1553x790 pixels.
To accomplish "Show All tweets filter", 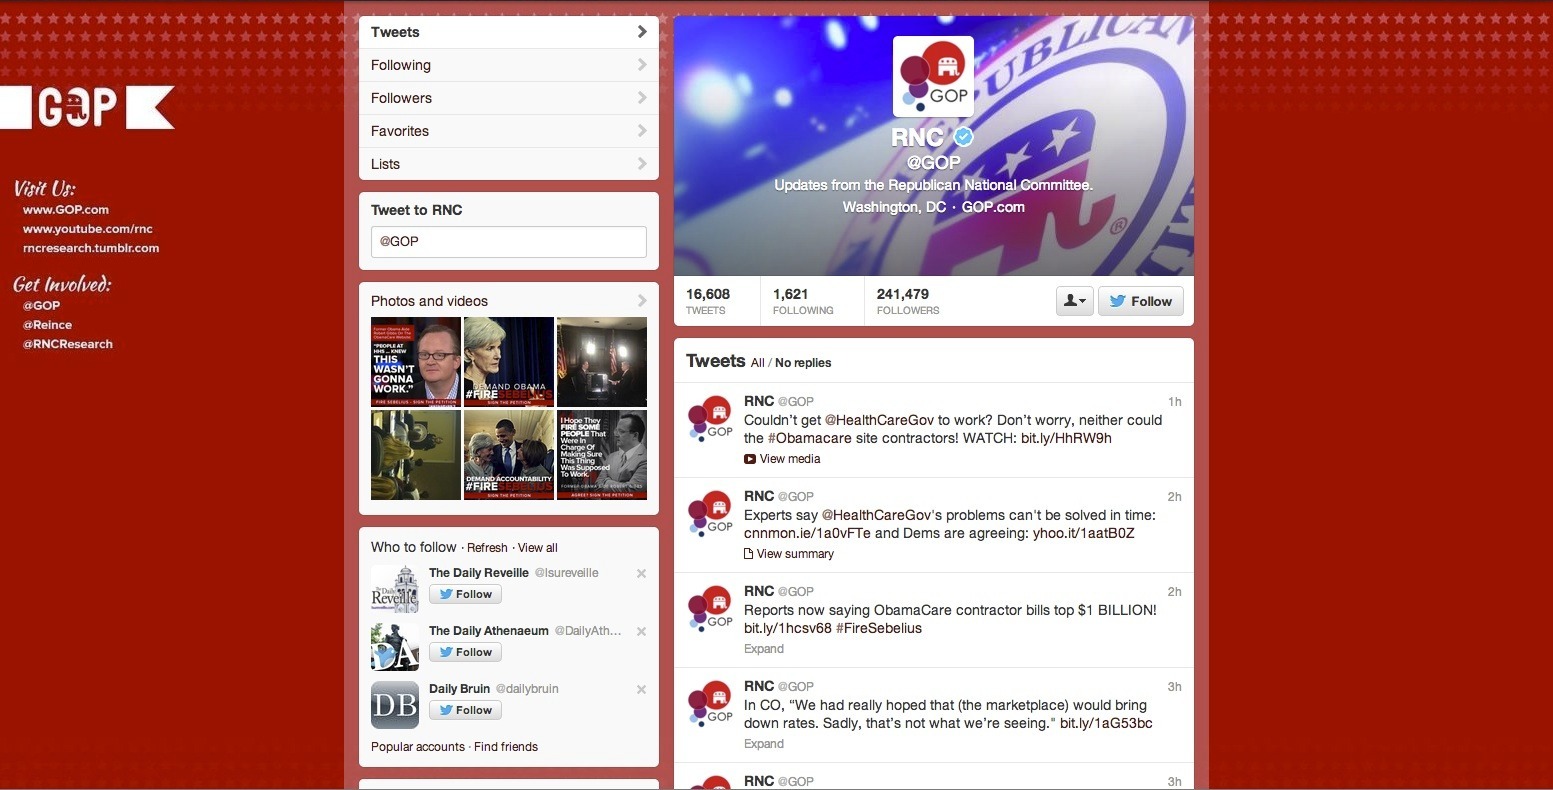I will click(757, 363).
